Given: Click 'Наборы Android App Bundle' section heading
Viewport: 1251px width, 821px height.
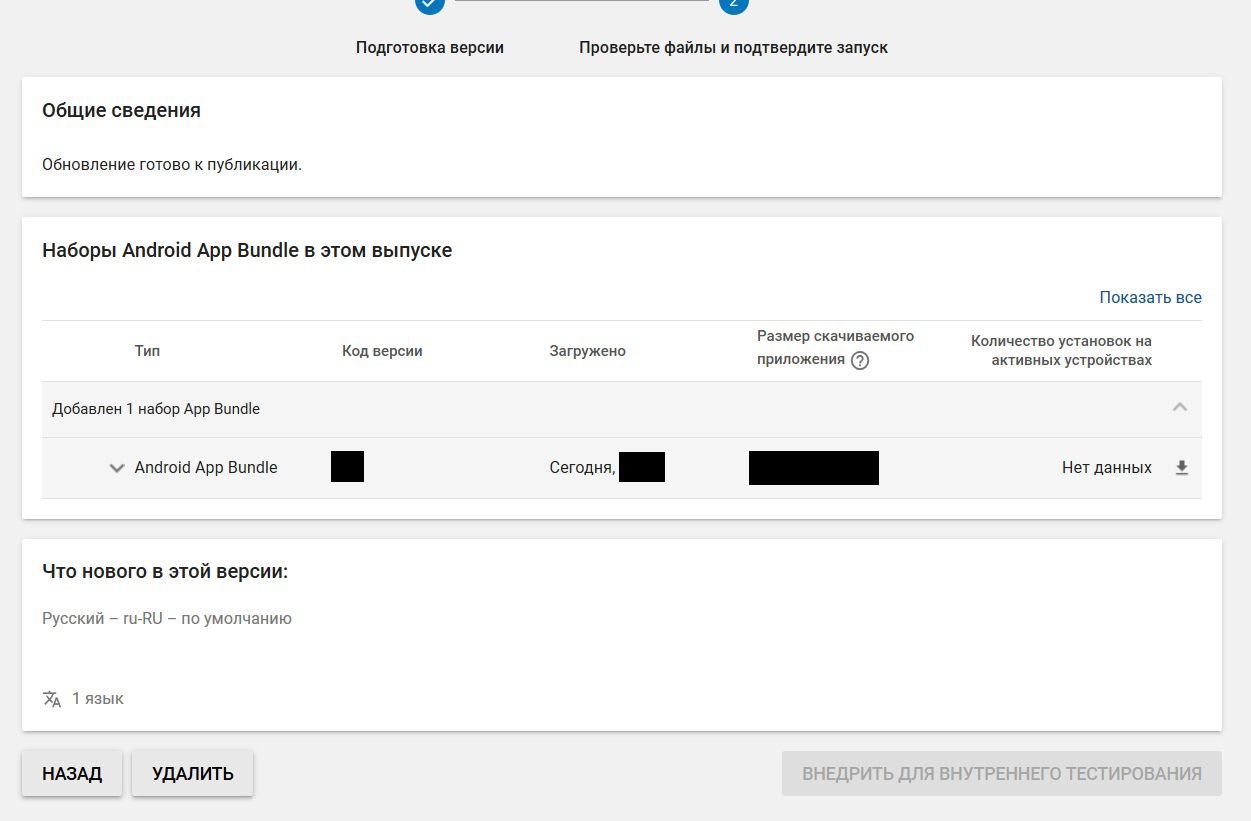Looking at the screenshot, I should click(x=247, y=250).
